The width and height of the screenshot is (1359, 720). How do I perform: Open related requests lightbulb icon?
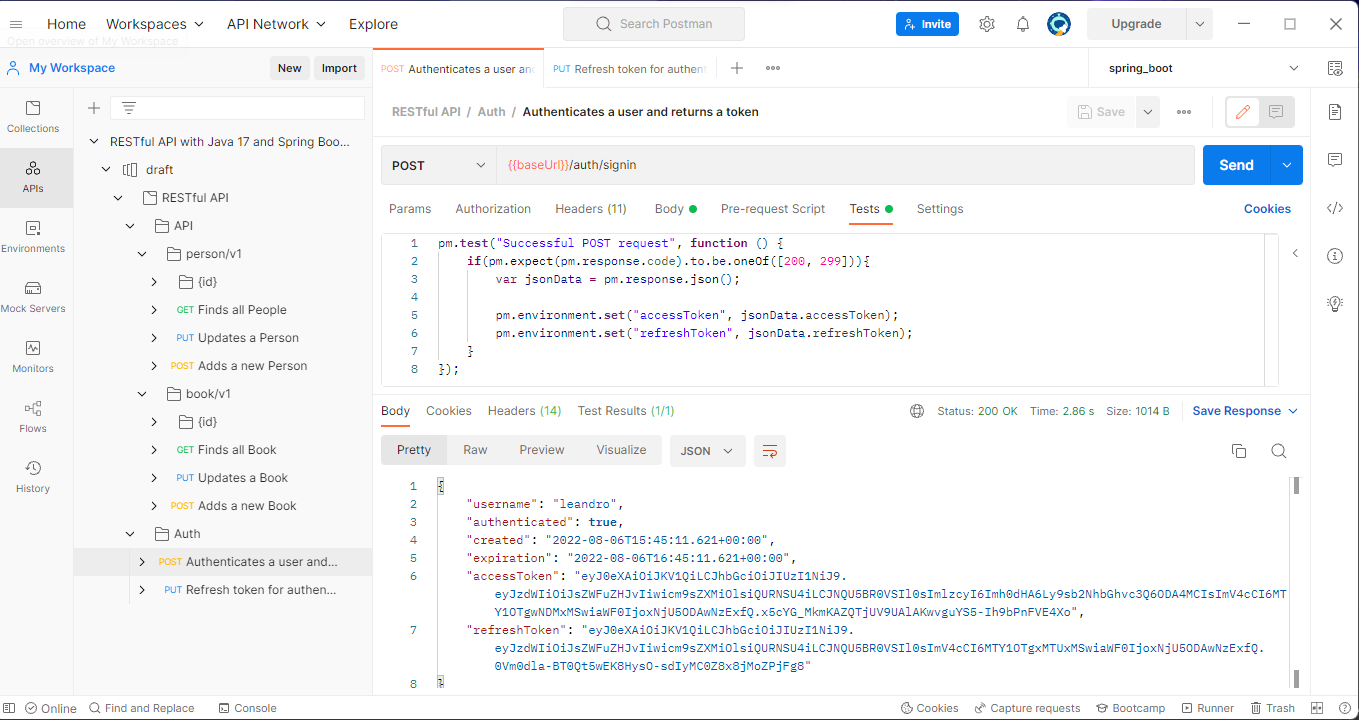click(x=1335, y=304)
